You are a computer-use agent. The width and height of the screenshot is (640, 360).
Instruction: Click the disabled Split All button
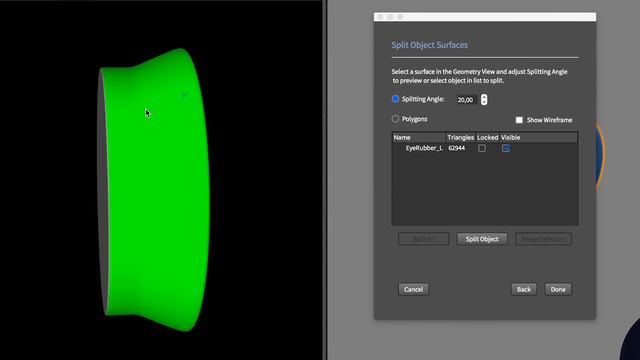point(423,239)
